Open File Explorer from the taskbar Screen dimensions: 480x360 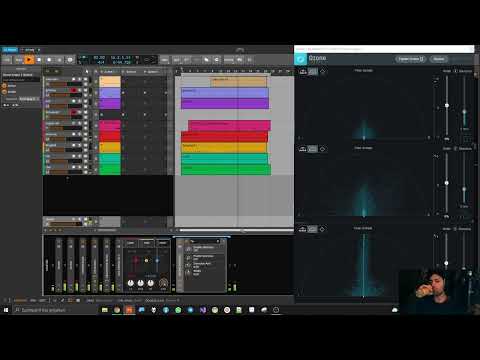(105, 310)
